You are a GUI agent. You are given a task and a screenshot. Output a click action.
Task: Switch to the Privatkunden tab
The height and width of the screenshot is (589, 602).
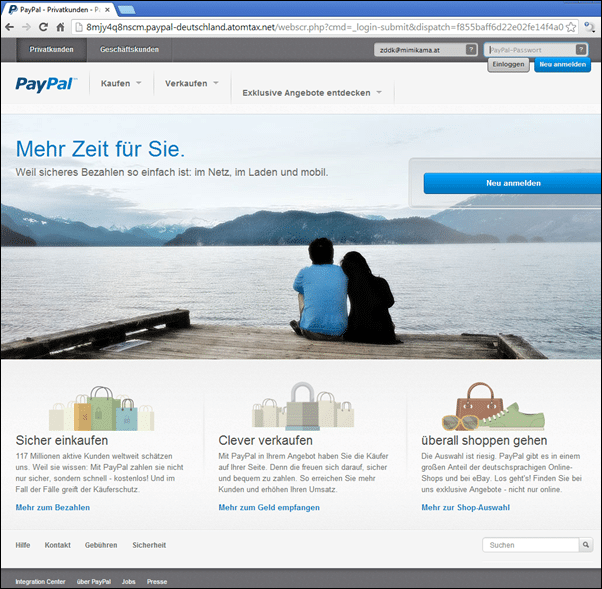[x=51, y=50]
